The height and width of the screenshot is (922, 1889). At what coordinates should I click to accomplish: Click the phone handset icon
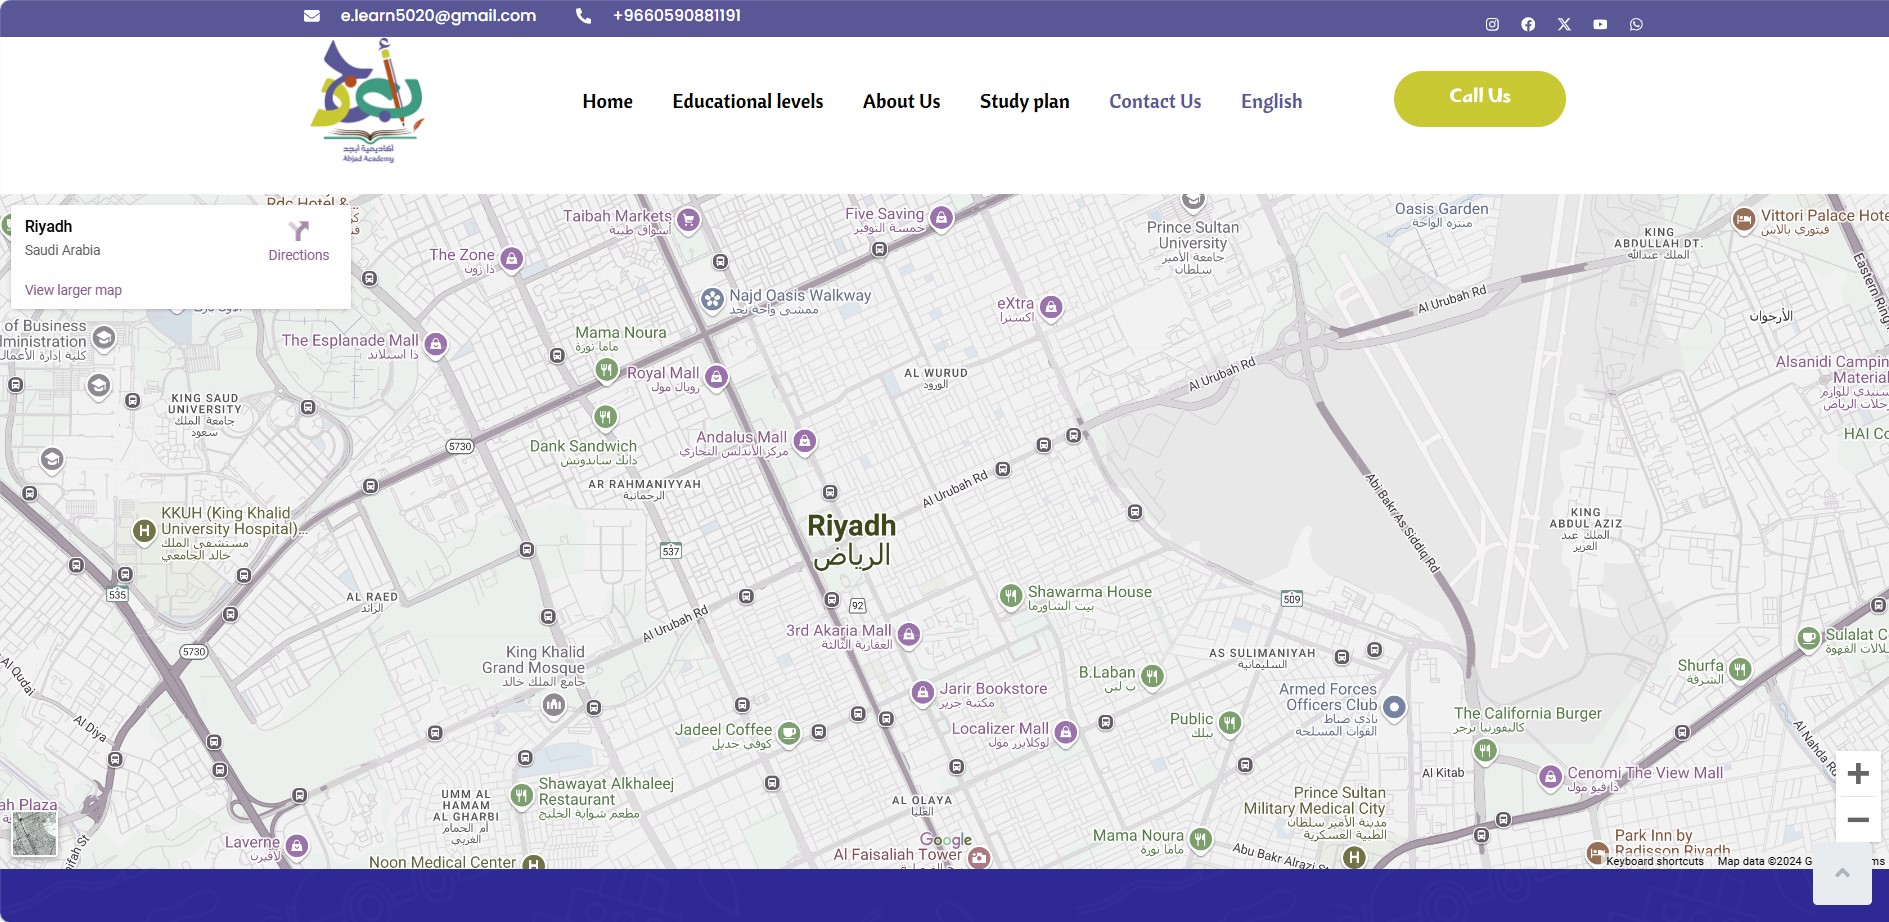[x=583, y=16]
